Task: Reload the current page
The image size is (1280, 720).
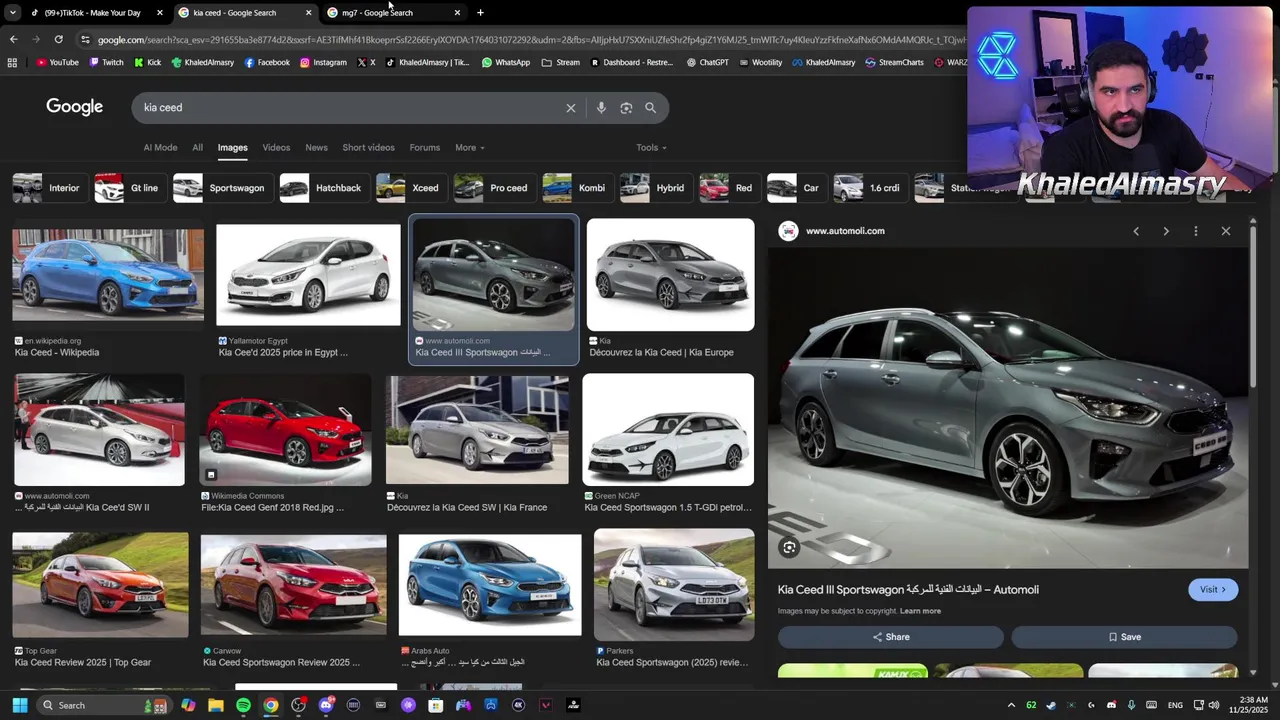Action: pos(59,39)
